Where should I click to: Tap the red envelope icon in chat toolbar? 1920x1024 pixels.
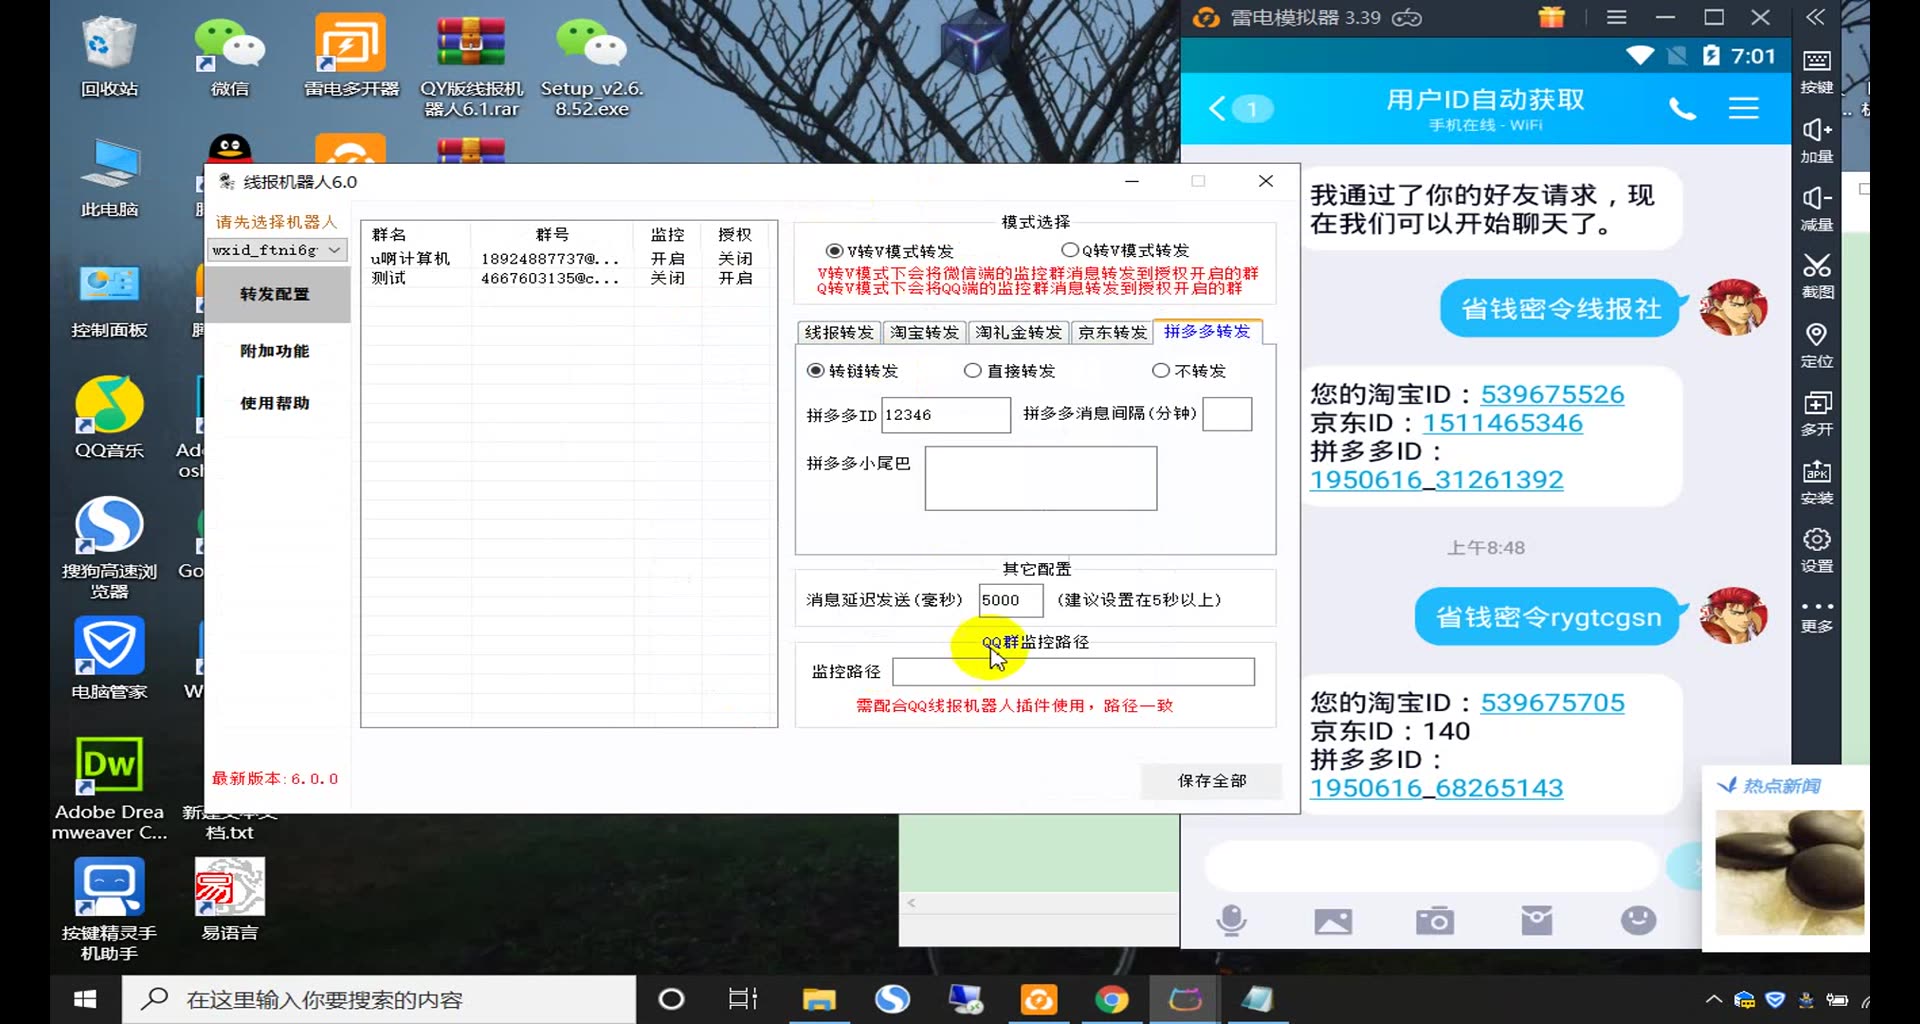tap(1536, 920)
